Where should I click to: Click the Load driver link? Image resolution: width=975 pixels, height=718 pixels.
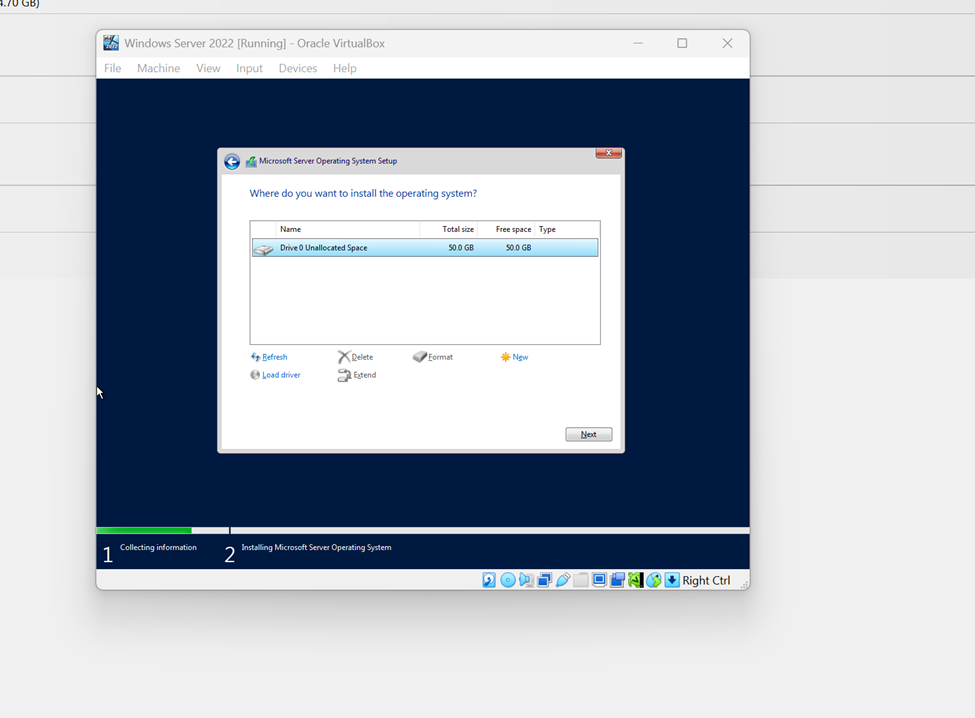point(275,375)
